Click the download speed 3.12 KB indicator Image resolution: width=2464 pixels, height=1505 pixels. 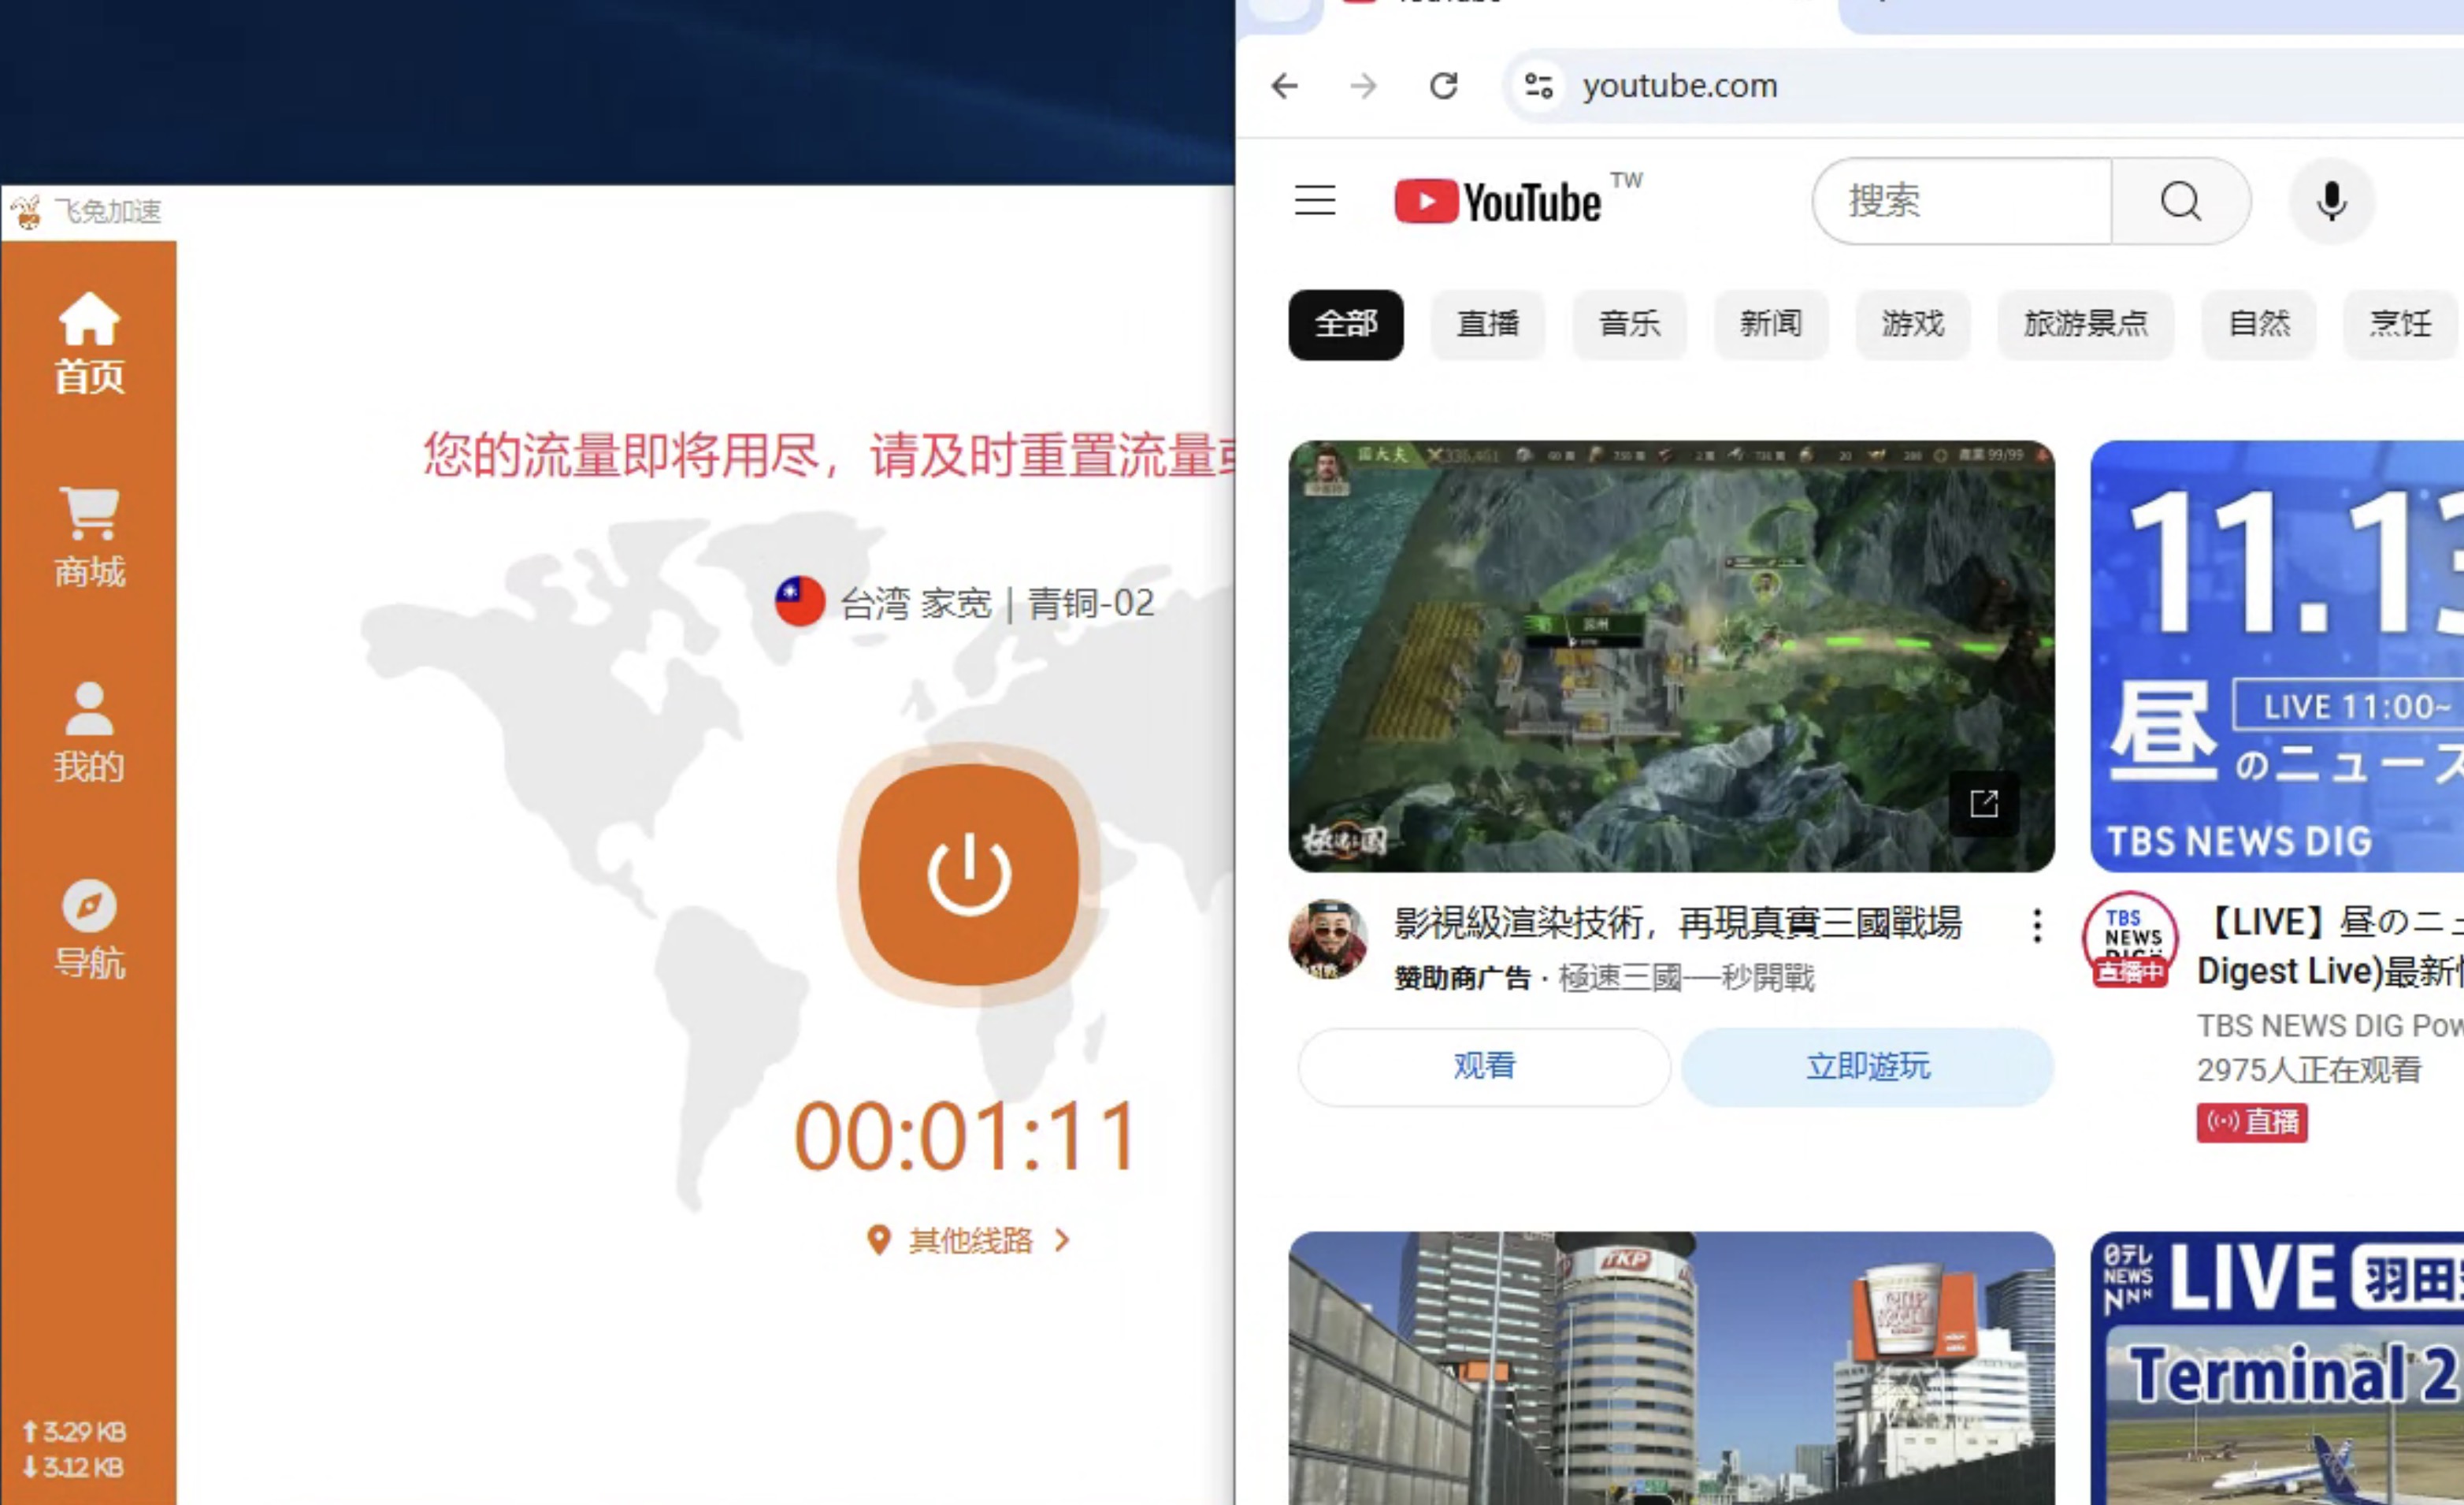[74, 1467]
